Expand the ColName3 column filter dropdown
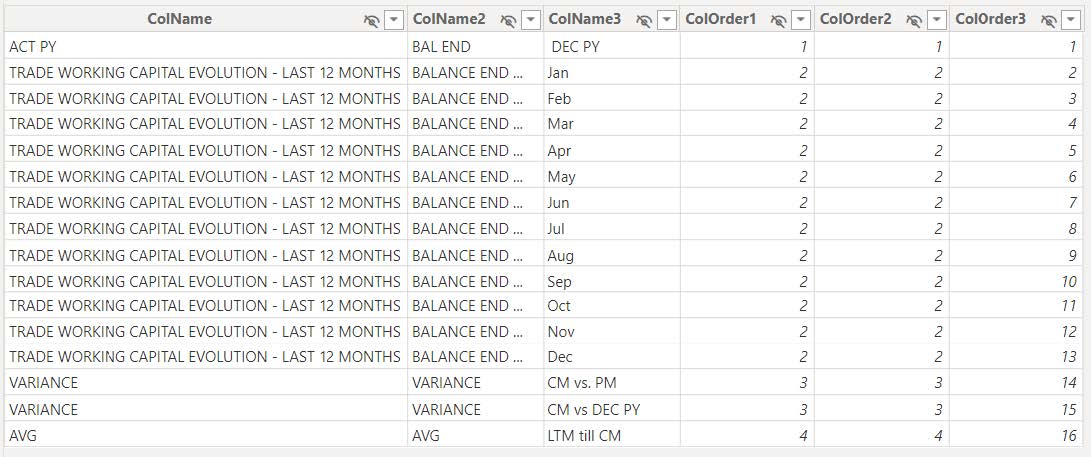 pyautogui.click(x=666, y=19)
